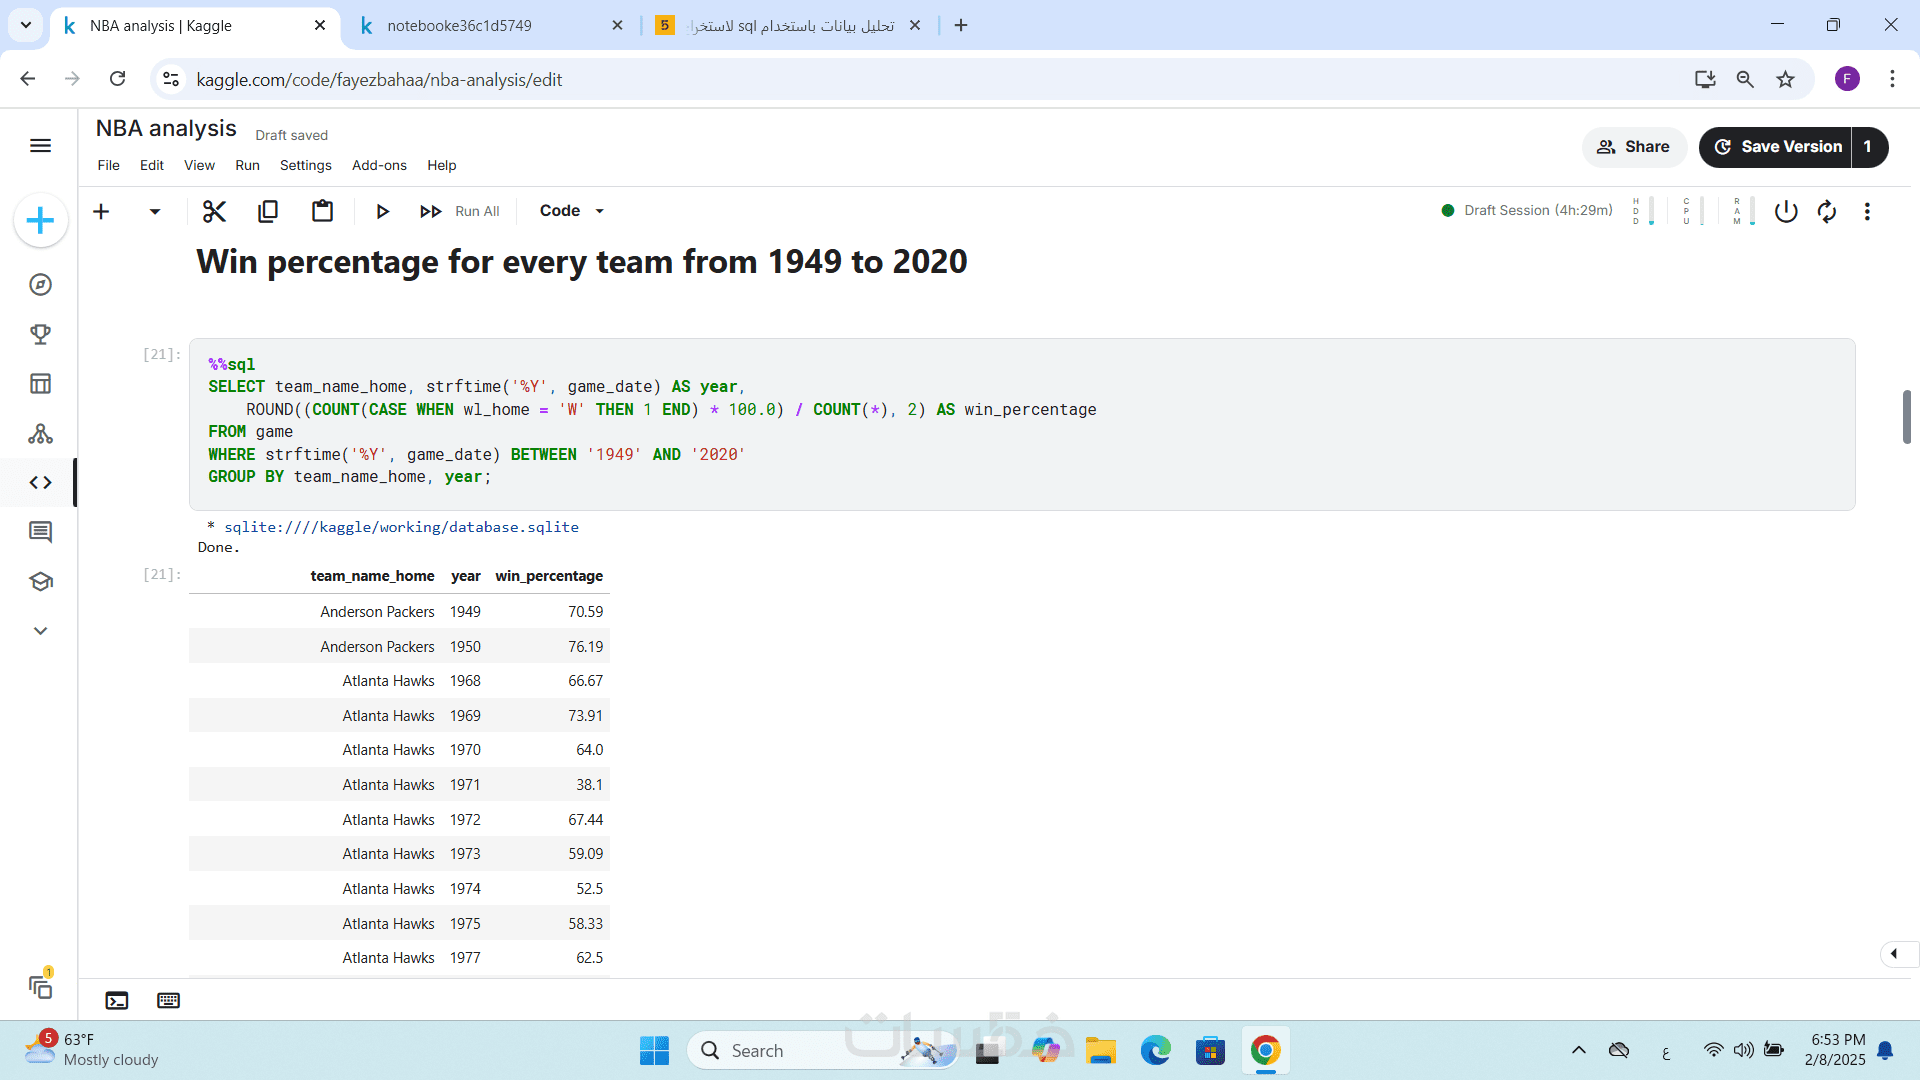Run current cell with play icon

382,211
